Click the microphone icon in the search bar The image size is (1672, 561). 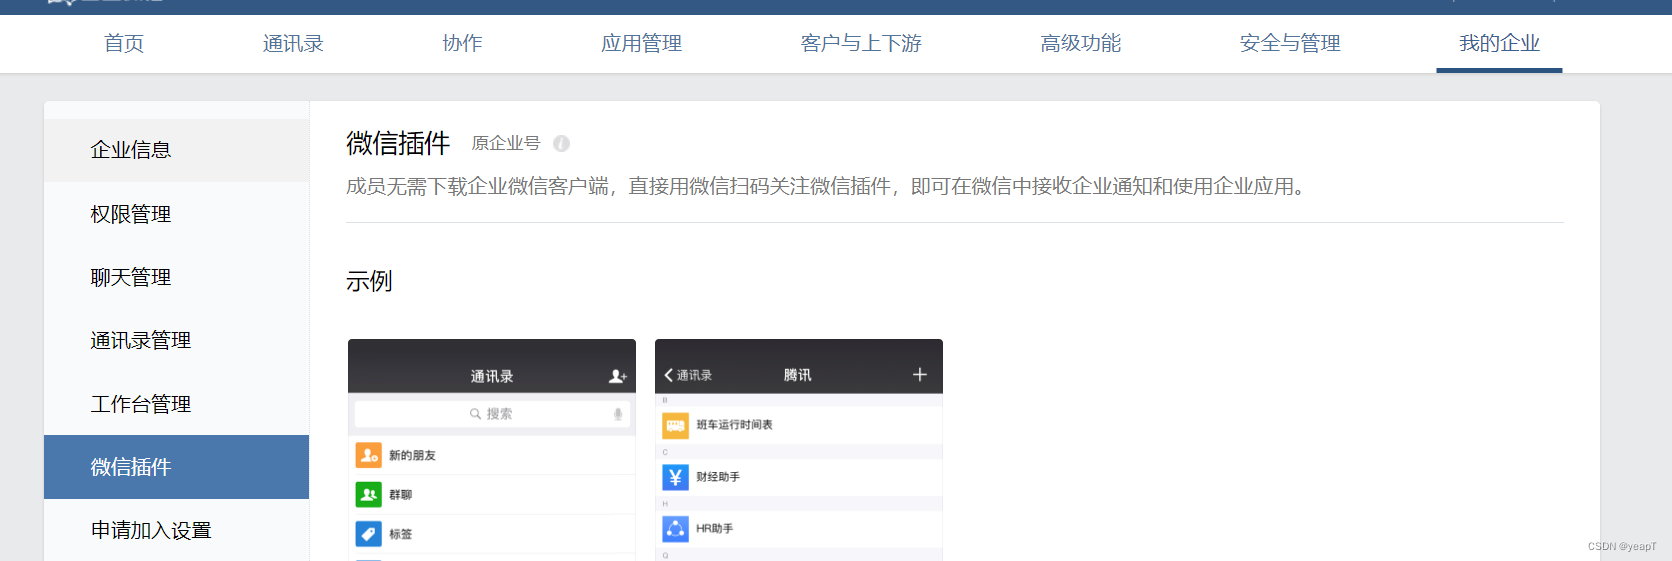tap(618, 414)
